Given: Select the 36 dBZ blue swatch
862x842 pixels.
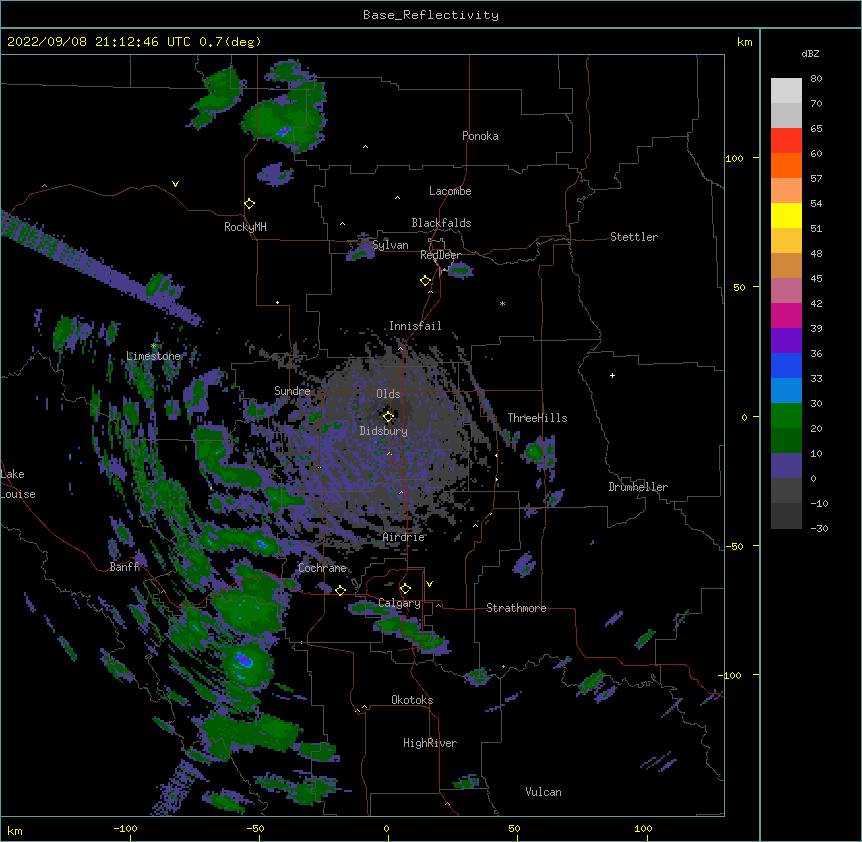Looking at the screenshot, I should click(x=786, y=365).
